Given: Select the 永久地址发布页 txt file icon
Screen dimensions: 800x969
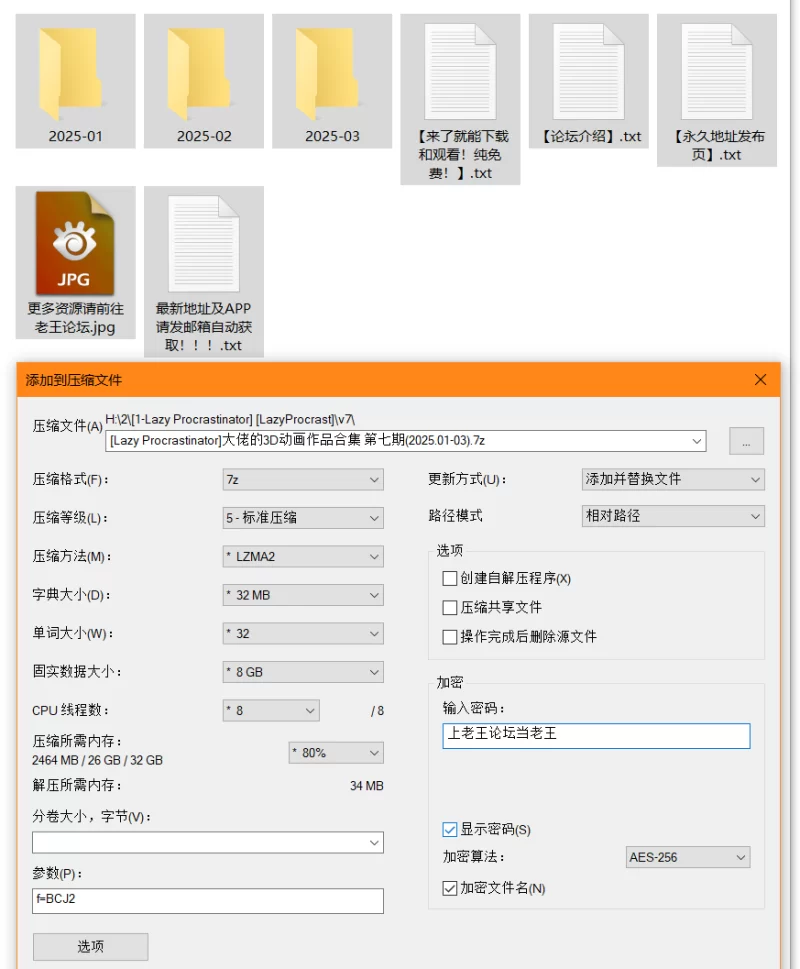Looking at the screenshot, I should click(717, 72).
